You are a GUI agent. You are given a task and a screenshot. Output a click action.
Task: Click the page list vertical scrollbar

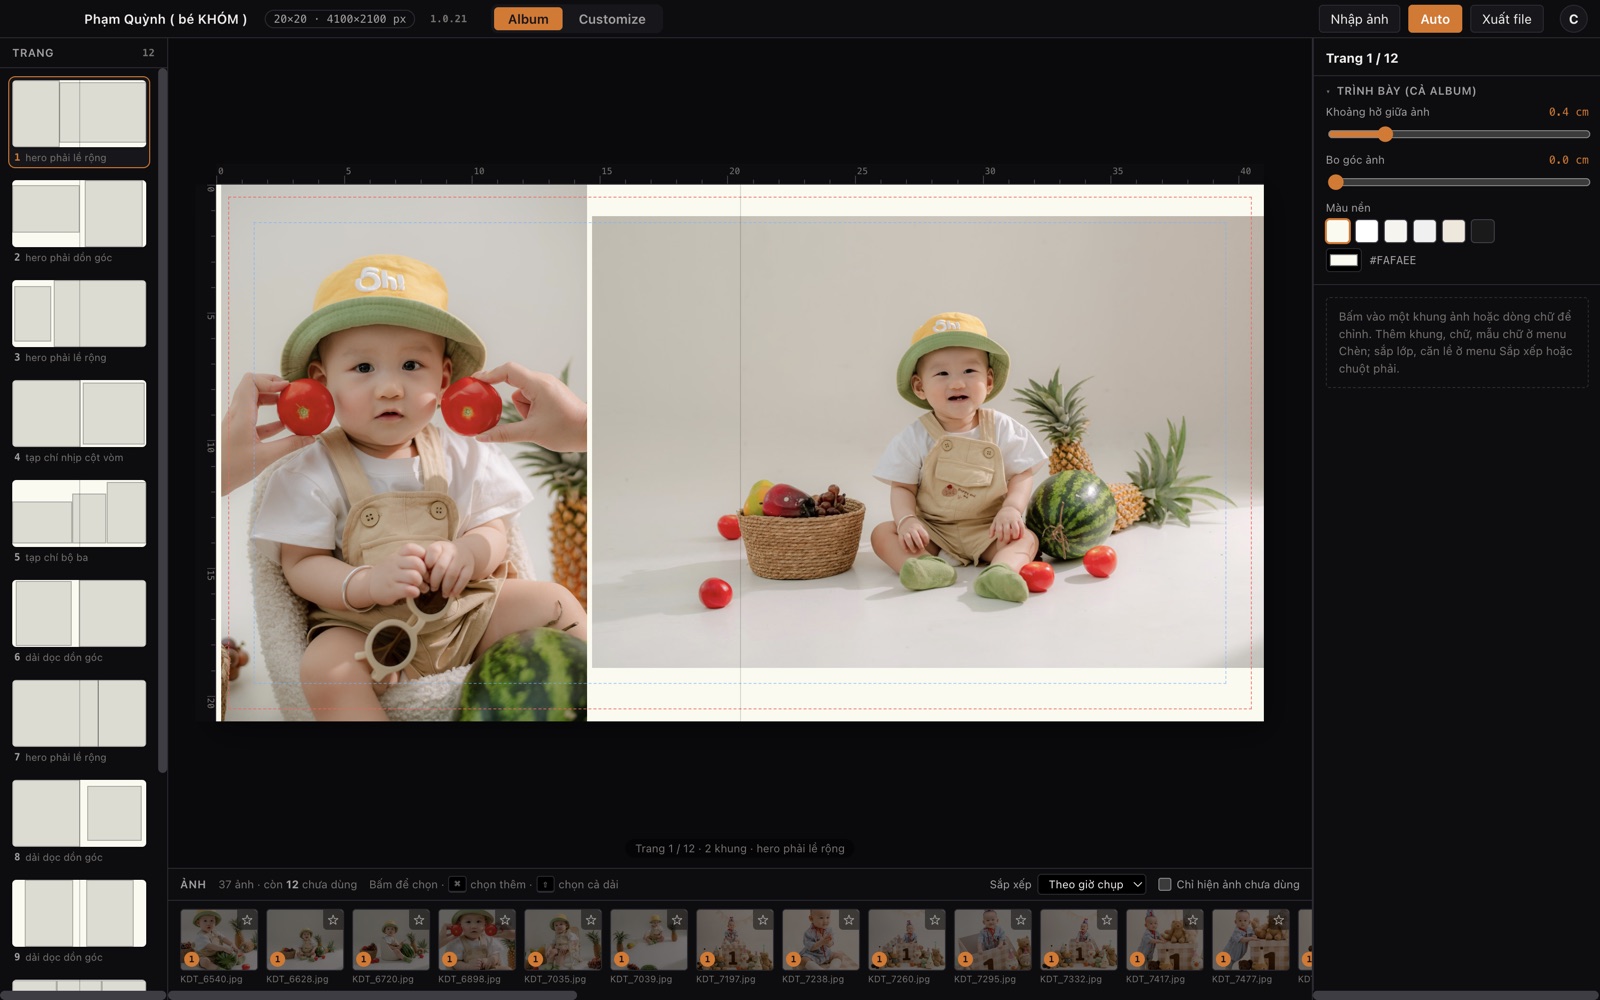point(162,420)
